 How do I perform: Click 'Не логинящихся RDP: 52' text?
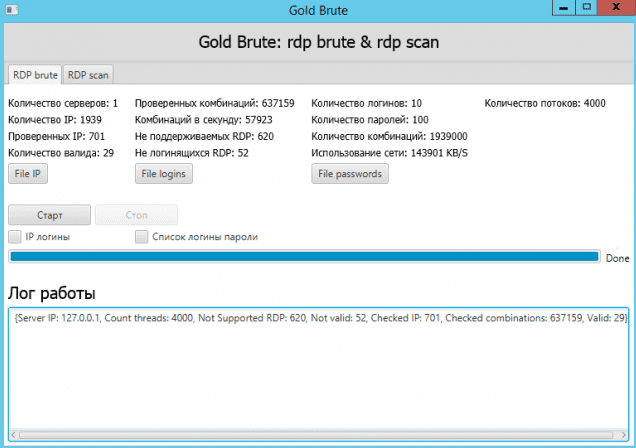point(191,153)
